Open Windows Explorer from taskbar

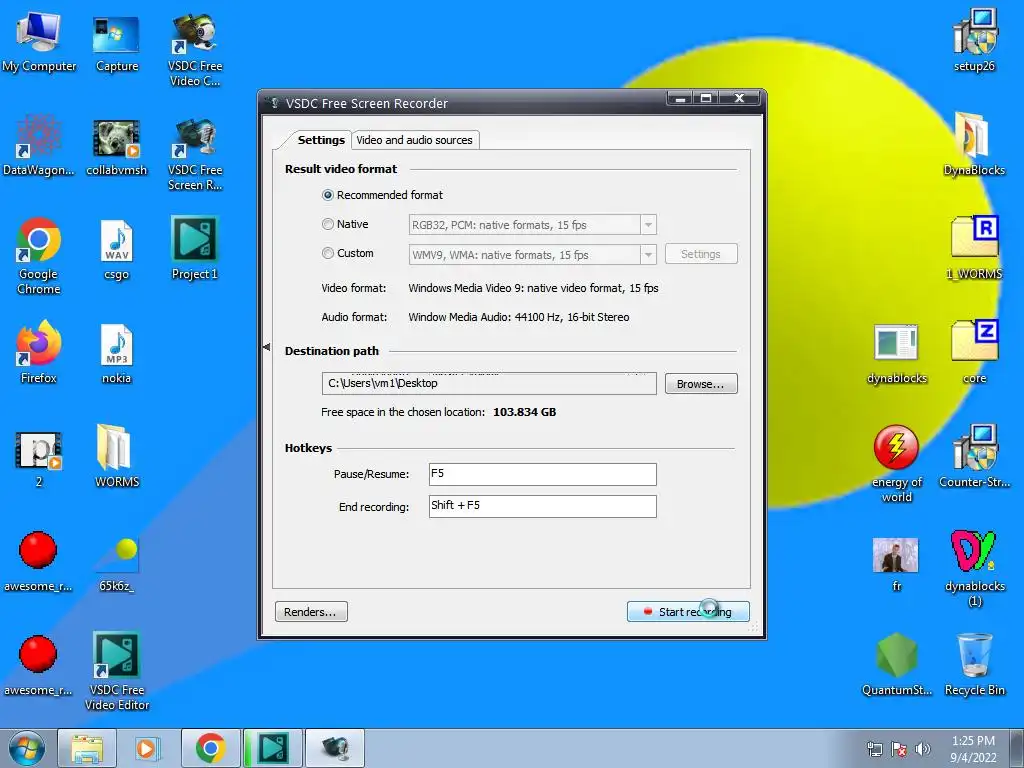[87, 748]
